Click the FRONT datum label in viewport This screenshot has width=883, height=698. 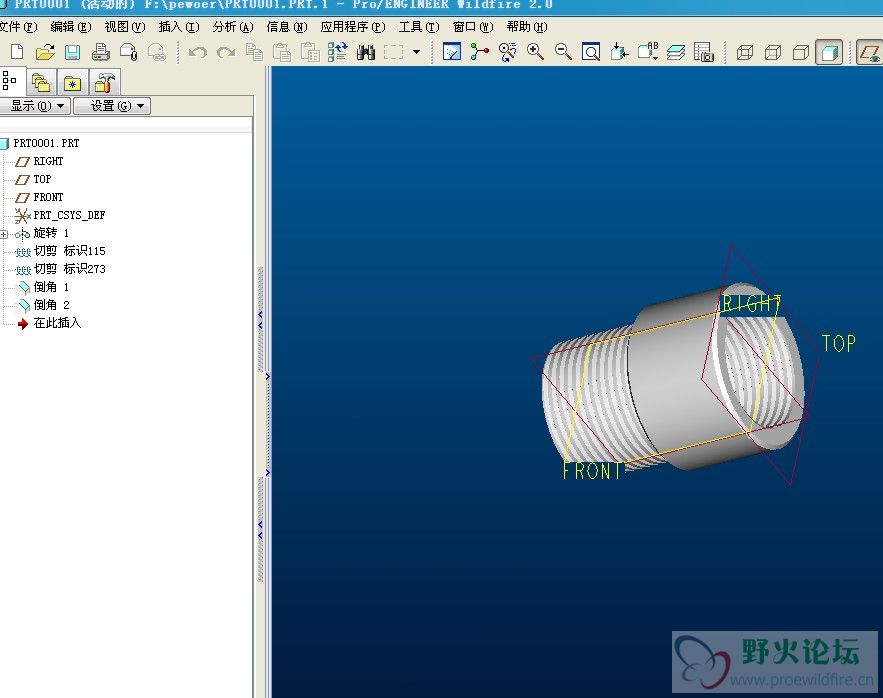tap(592, 470)
